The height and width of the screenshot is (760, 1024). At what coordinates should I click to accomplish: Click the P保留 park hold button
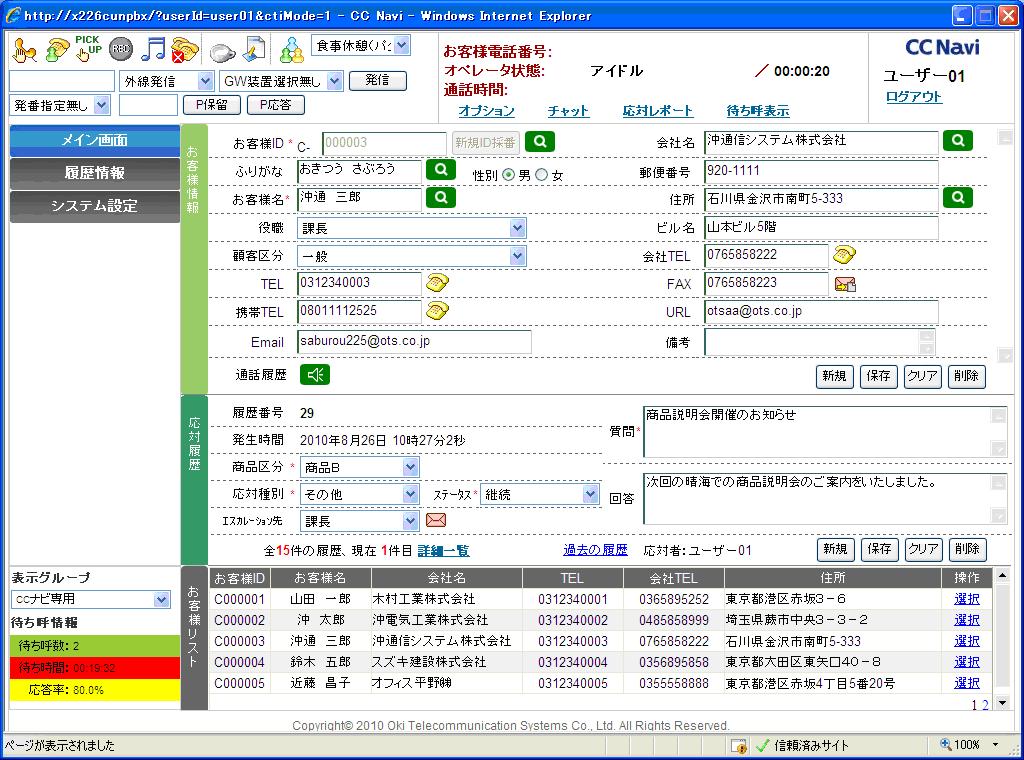(x=212, y=104)
